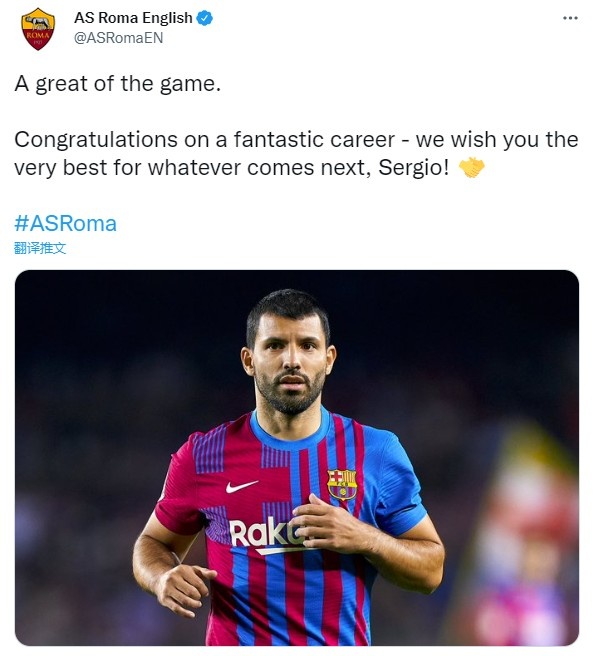Open the @ASRomaEN handle link
Screen dimensions: 593x656
[118, 38]
